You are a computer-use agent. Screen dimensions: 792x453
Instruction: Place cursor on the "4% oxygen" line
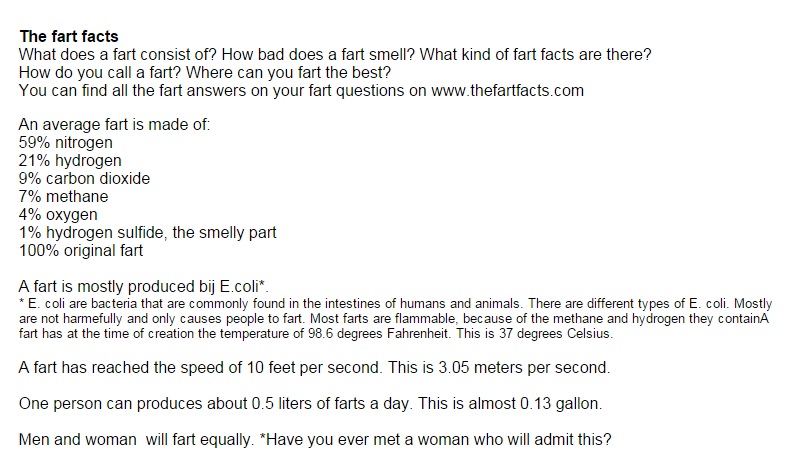click(58, 215)
